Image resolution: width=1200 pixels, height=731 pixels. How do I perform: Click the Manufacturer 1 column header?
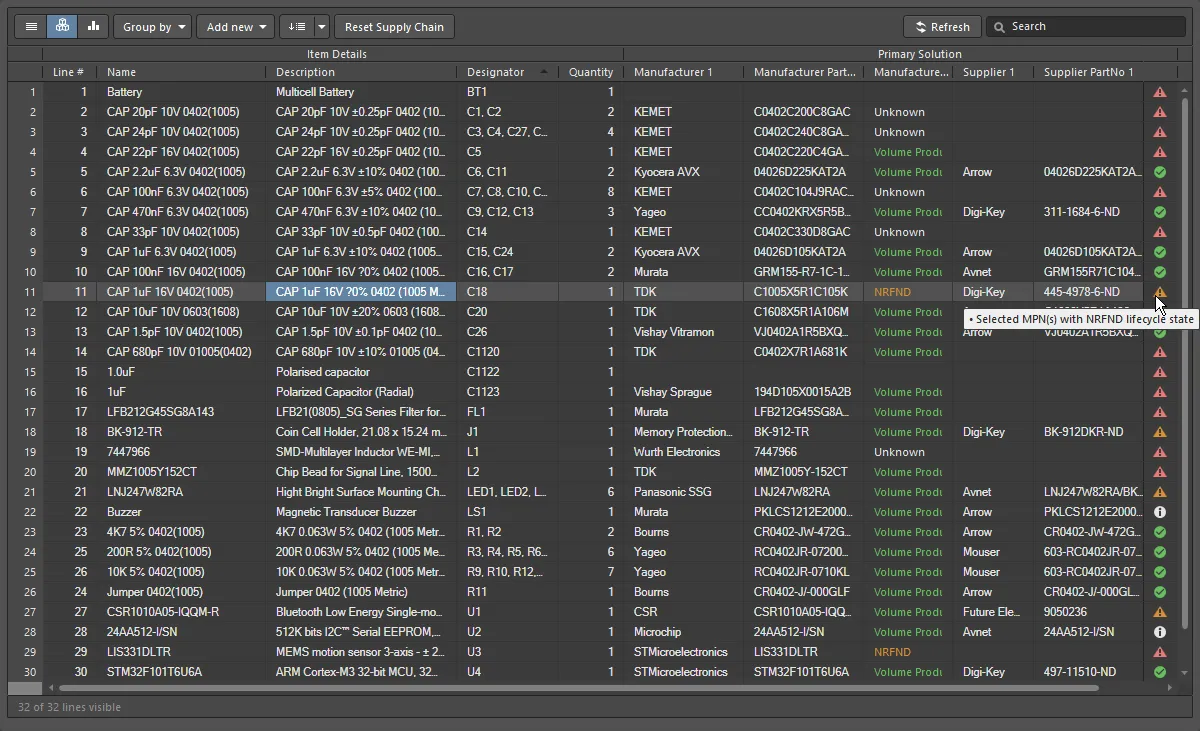[684, 72]
